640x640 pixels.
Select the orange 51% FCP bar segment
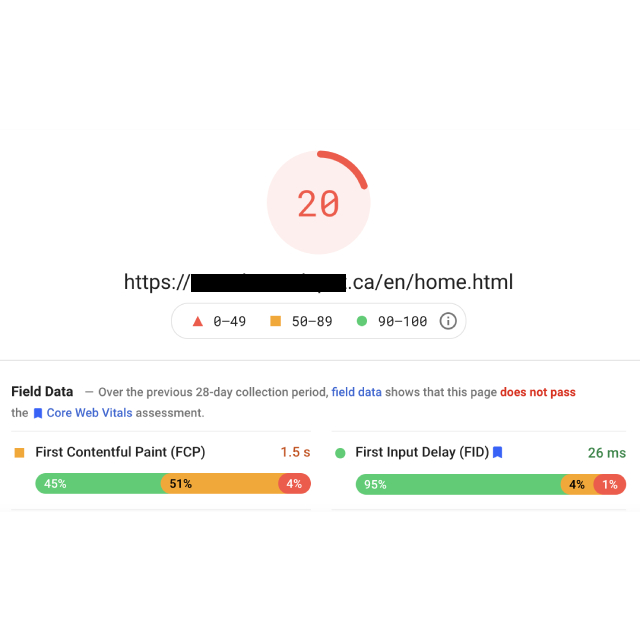pyautogui.click(x=219, y=484)
